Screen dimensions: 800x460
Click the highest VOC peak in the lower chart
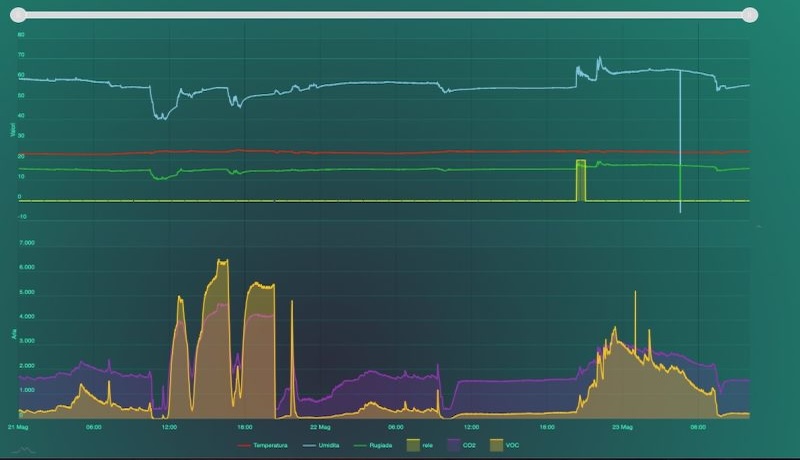pyautogui.click(x=222, y=262)
